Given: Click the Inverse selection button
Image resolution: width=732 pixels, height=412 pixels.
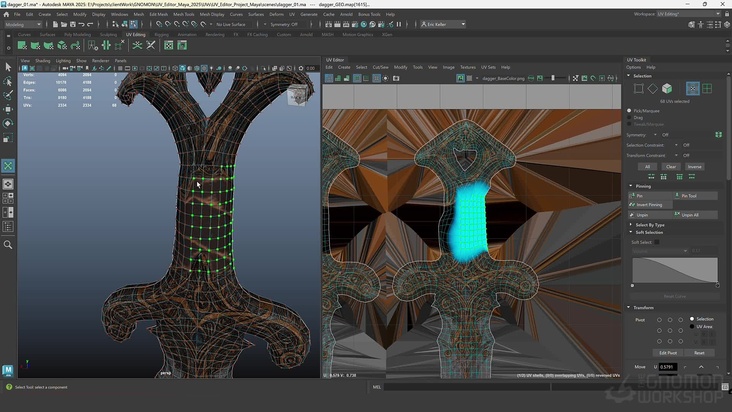Looking at the screenshot, I should tap(695, 166).
